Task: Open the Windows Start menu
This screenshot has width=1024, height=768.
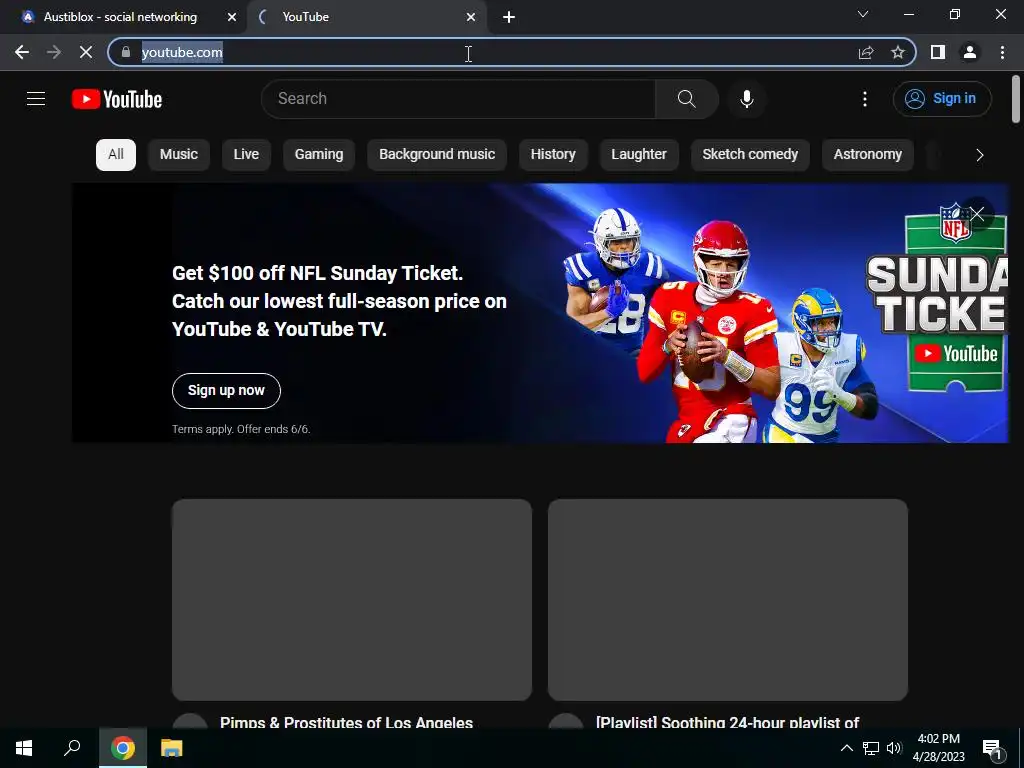Action: (x=24, y=748)
